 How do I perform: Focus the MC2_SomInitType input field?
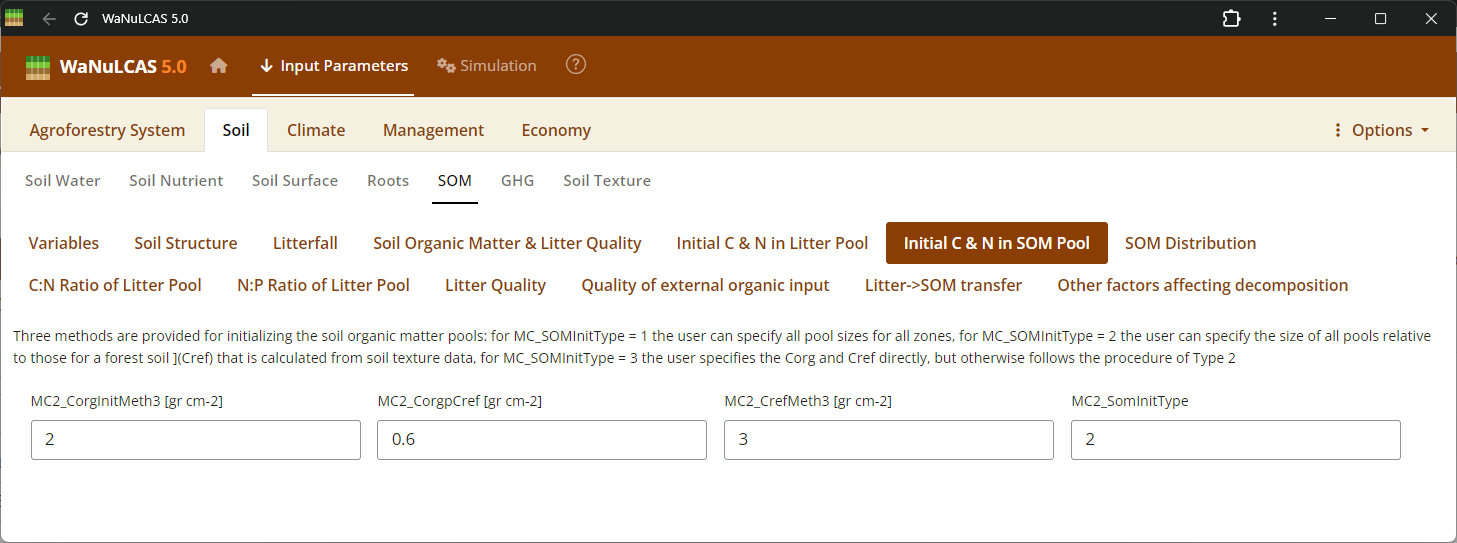1235,440
